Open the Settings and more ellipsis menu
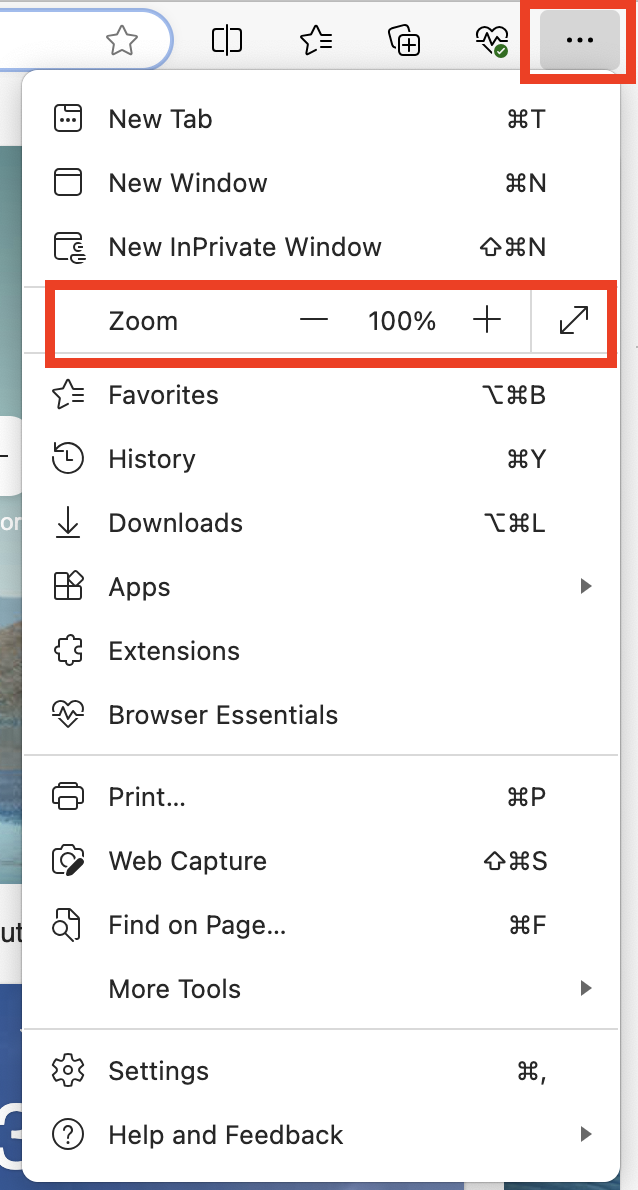This screenshot has height=1190, width=638. tap(578, 41)
